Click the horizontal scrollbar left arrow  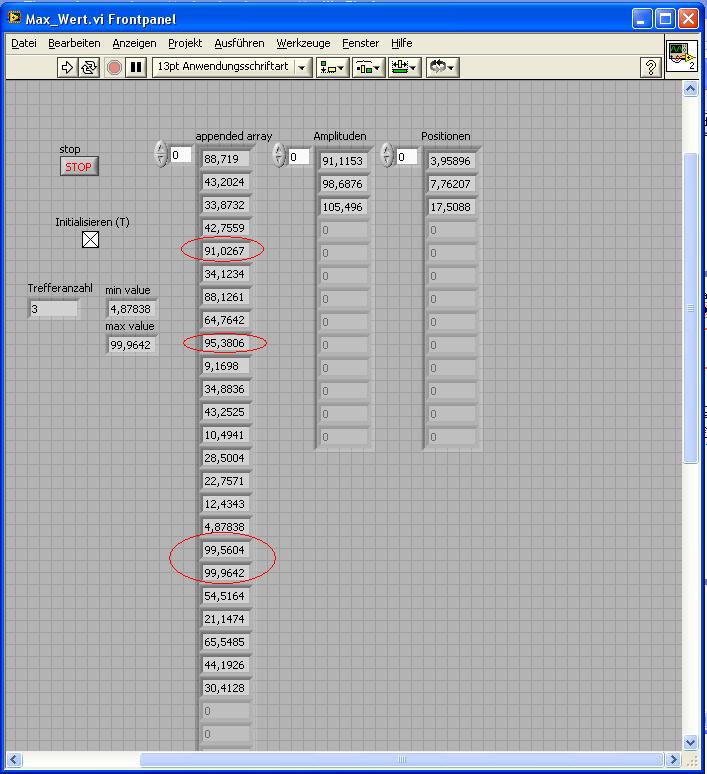coord(14,759)
